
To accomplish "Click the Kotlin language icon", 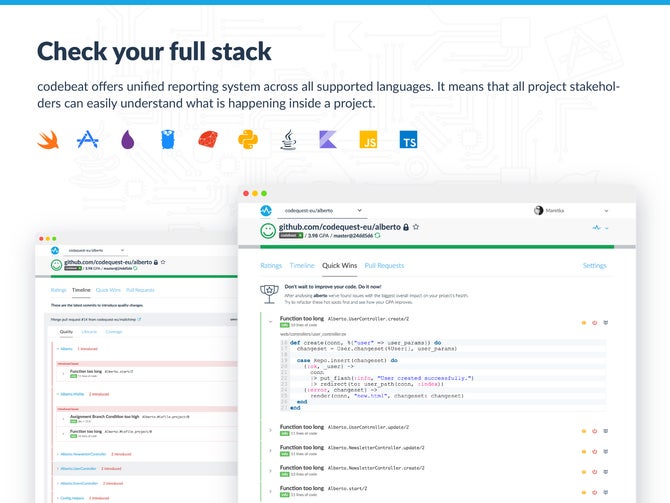I will (328, 139).
